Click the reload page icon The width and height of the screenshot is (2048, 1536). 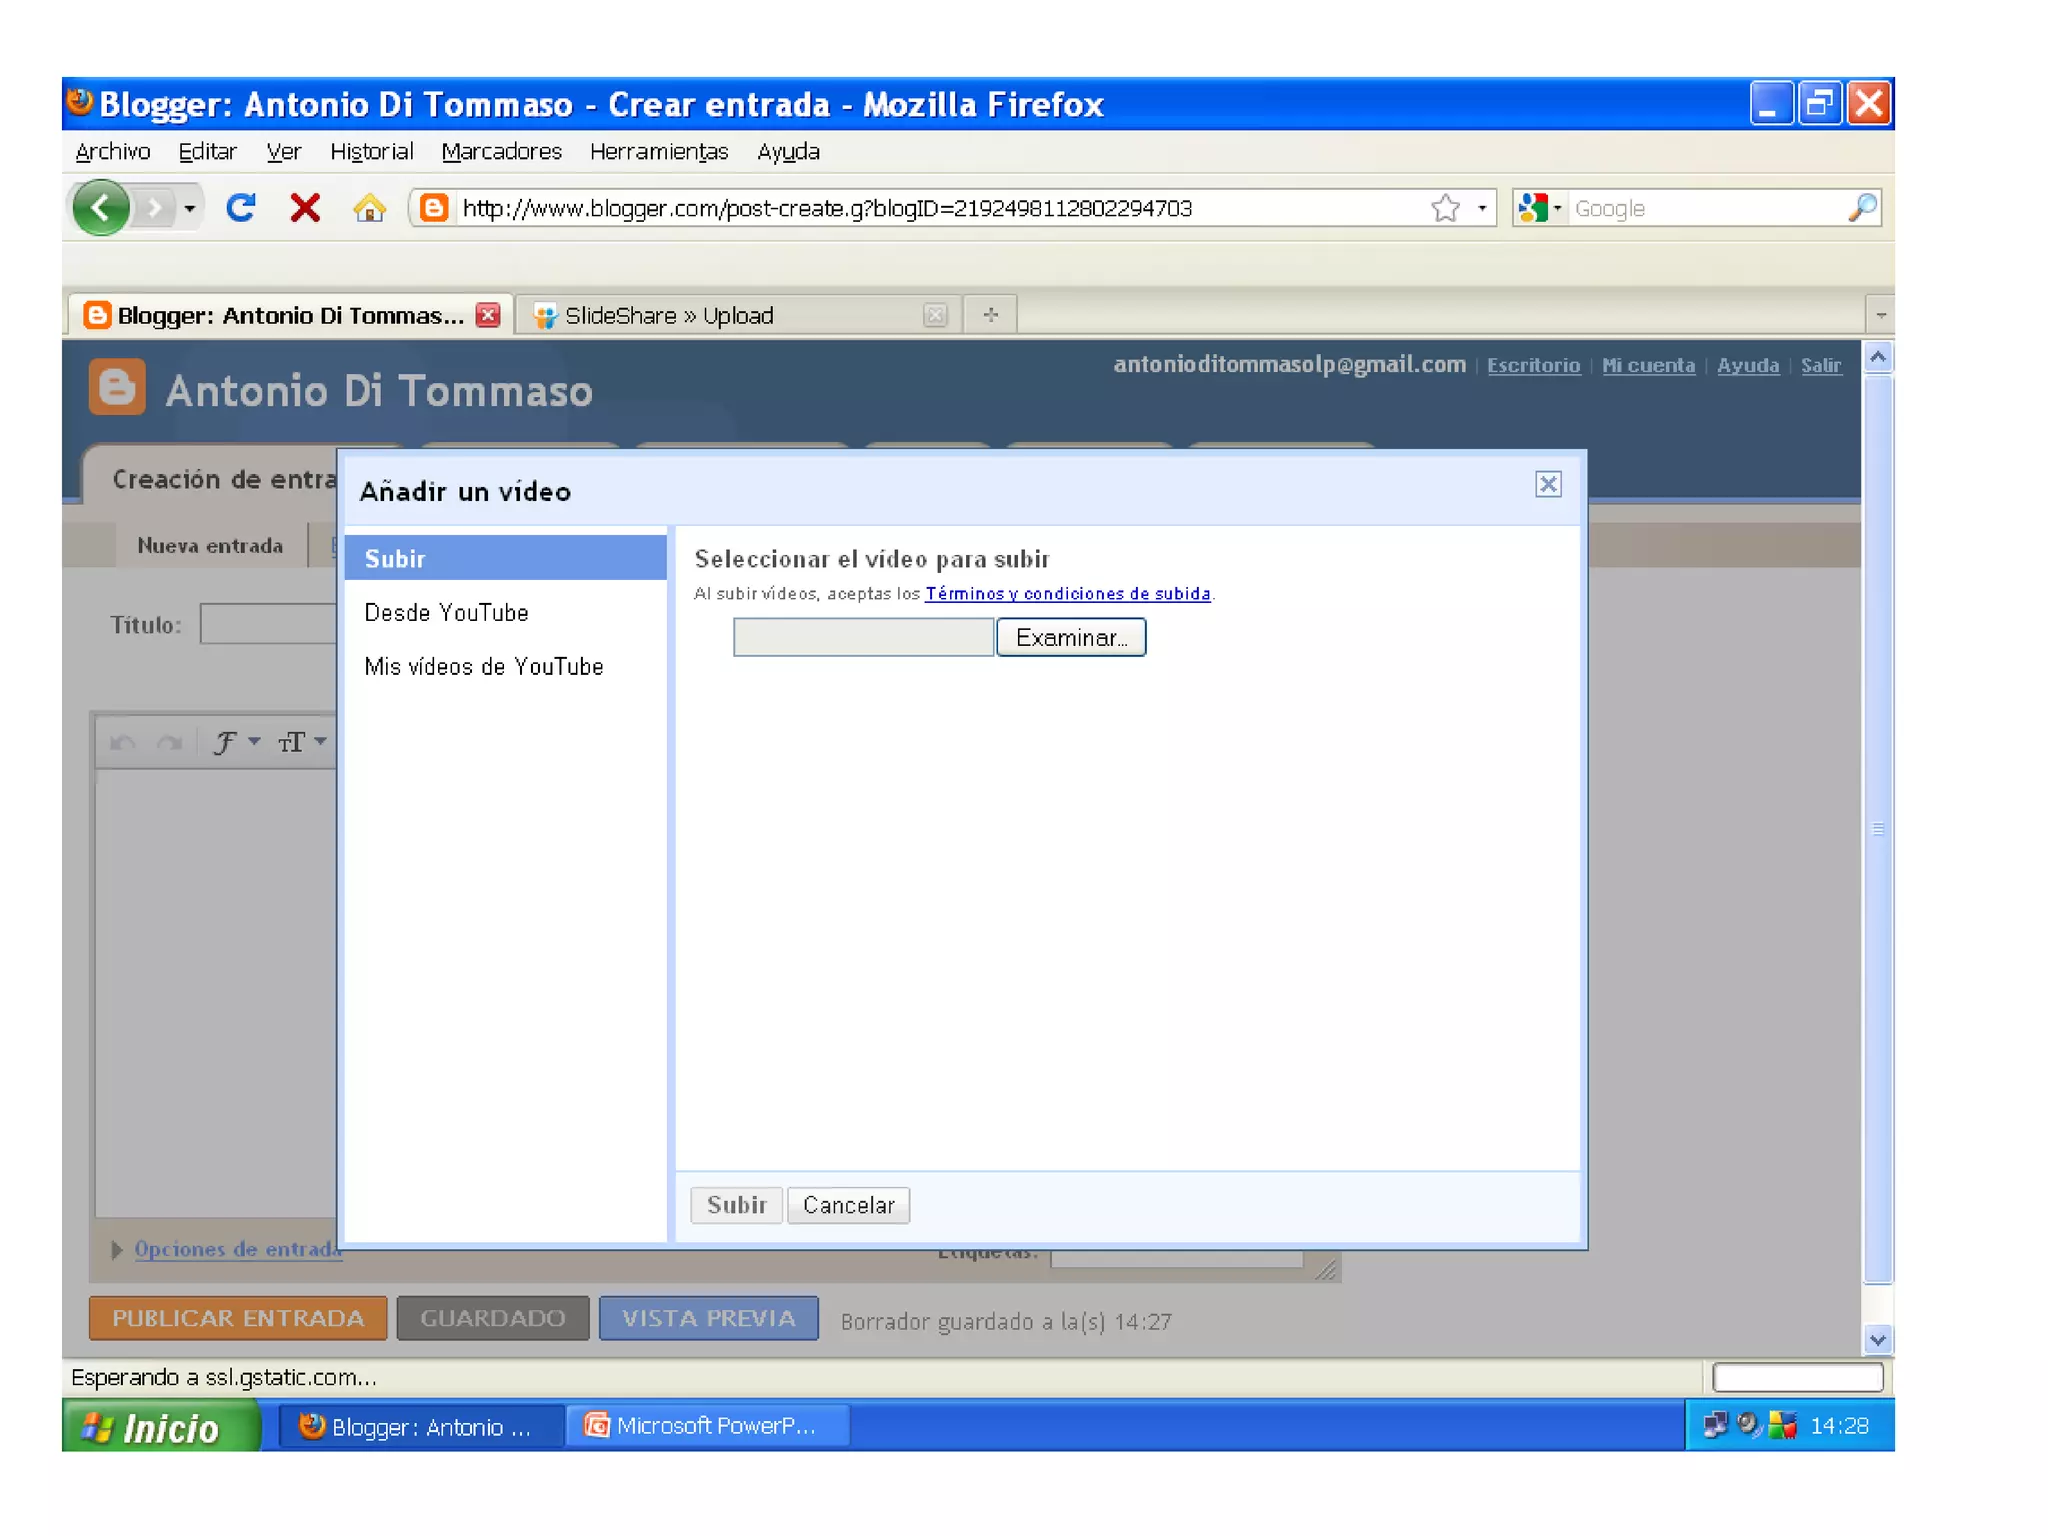241,208
